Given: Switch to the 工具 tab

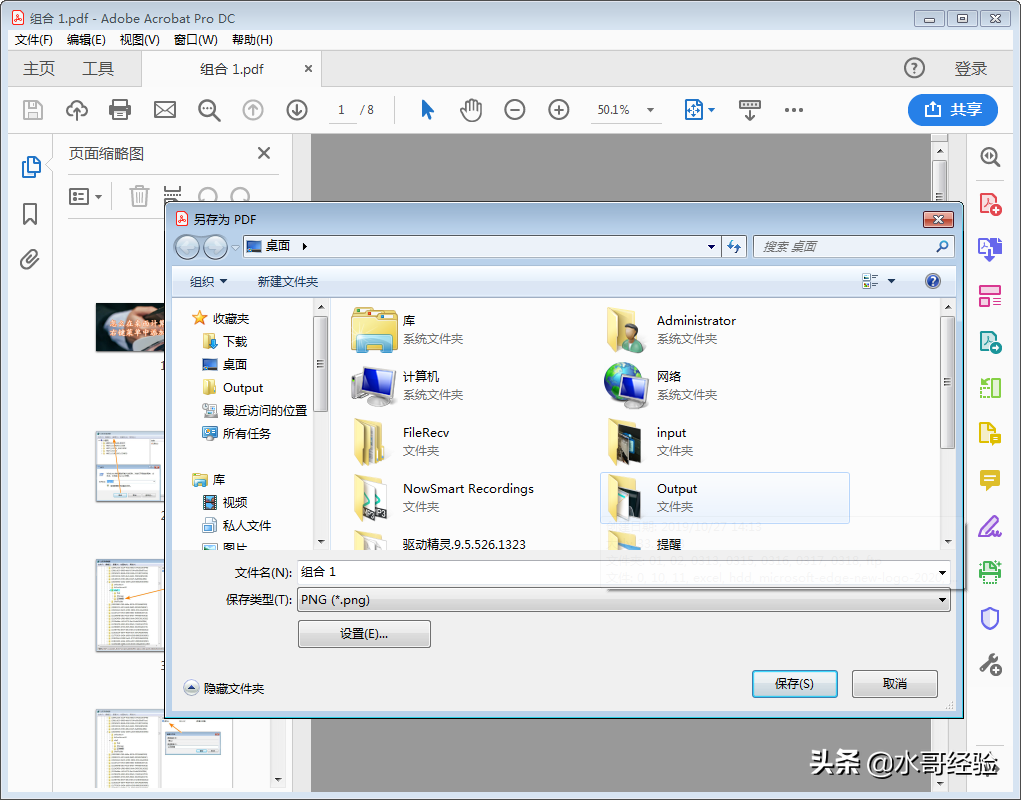Looking at the screenshot, I should (98, 68).
